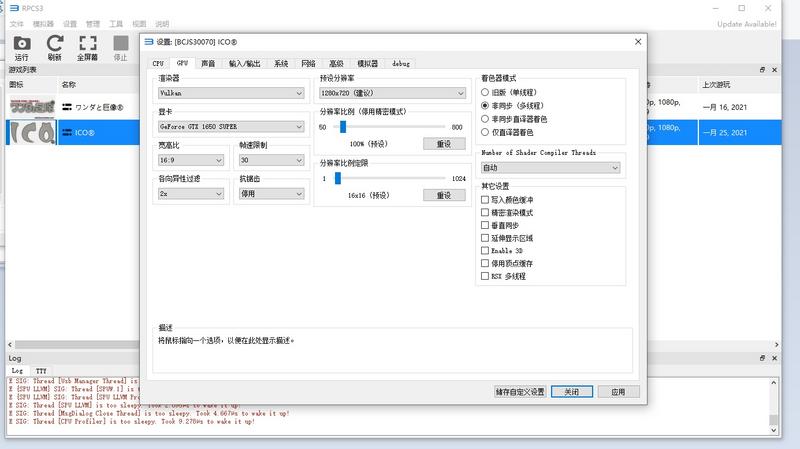Open the 帧速限制 30 dropdown
The image size is (800, 449).
pyautogui.click(x=271, y=160)
